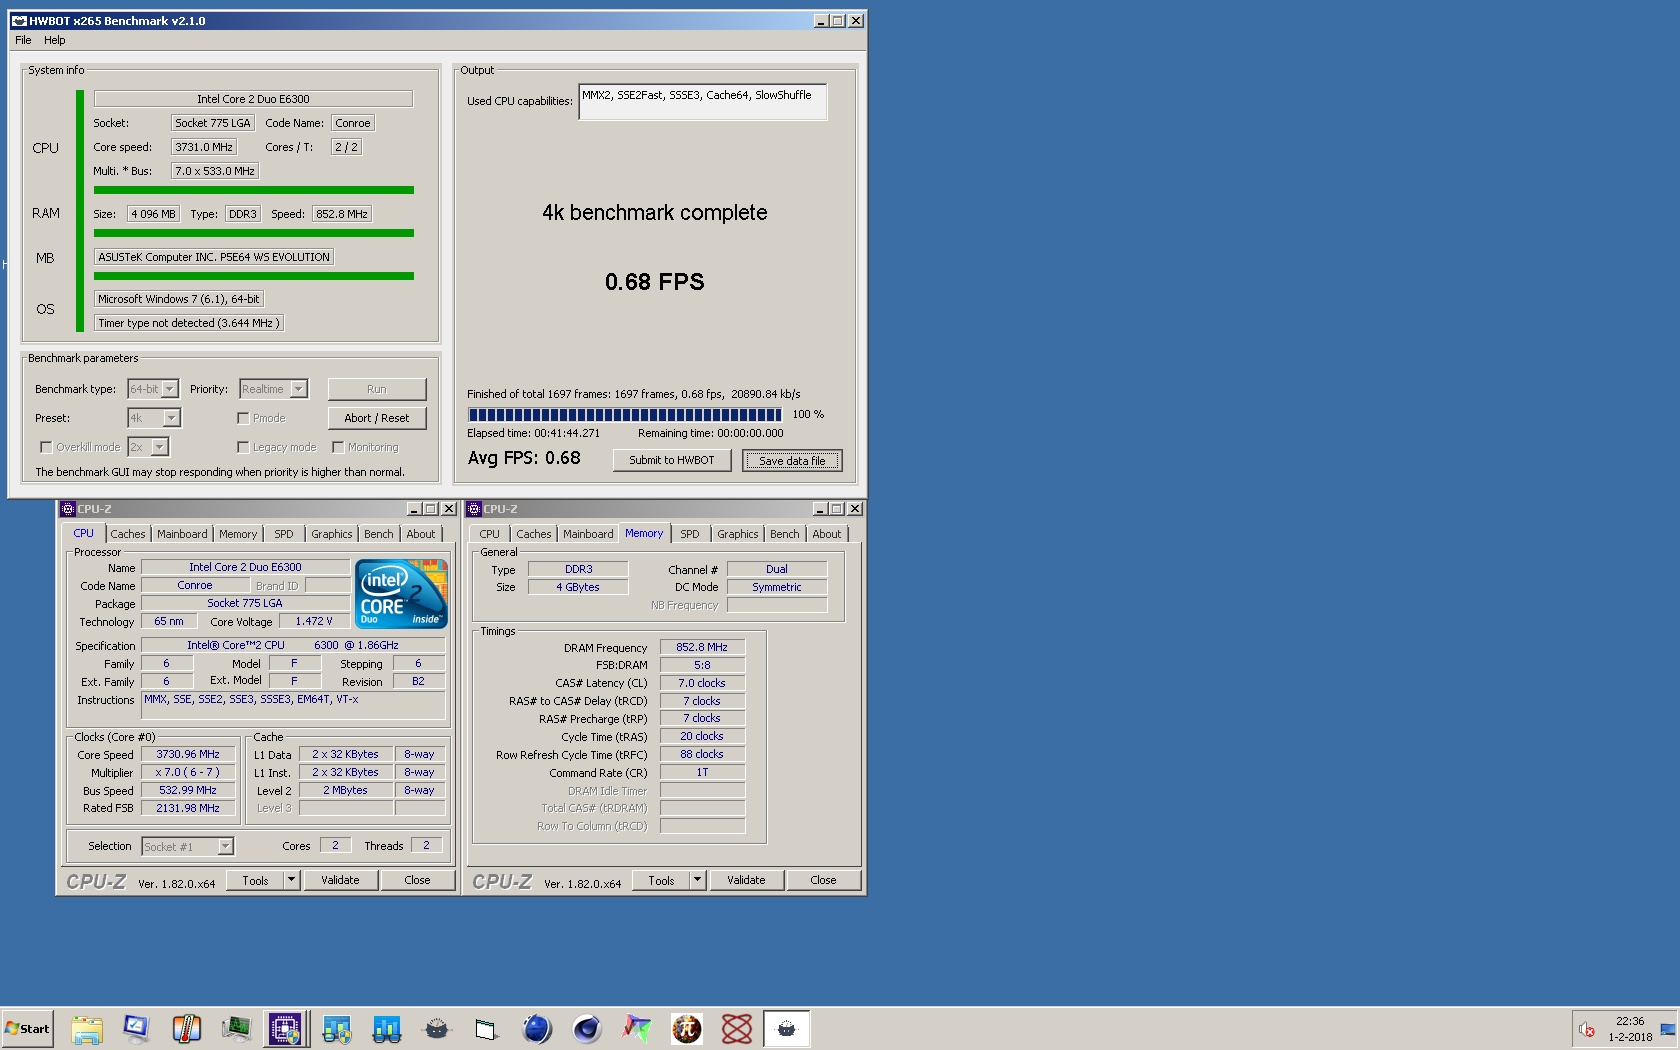Click the Intel Core 2 Duo logo
Viewport: 1680px width, 1050px height.
click(402, 594)
